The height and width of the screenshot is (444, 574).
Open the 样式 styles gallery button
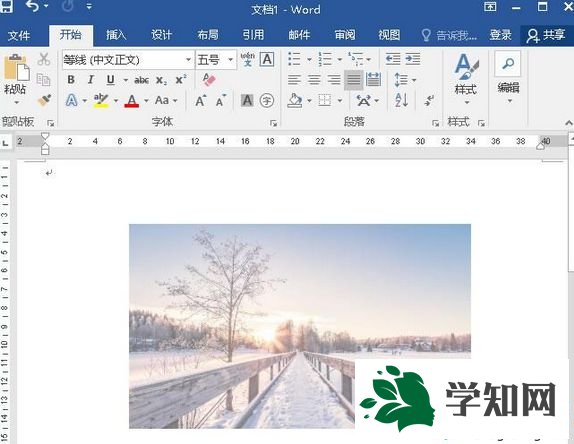[x=466, y=78]
